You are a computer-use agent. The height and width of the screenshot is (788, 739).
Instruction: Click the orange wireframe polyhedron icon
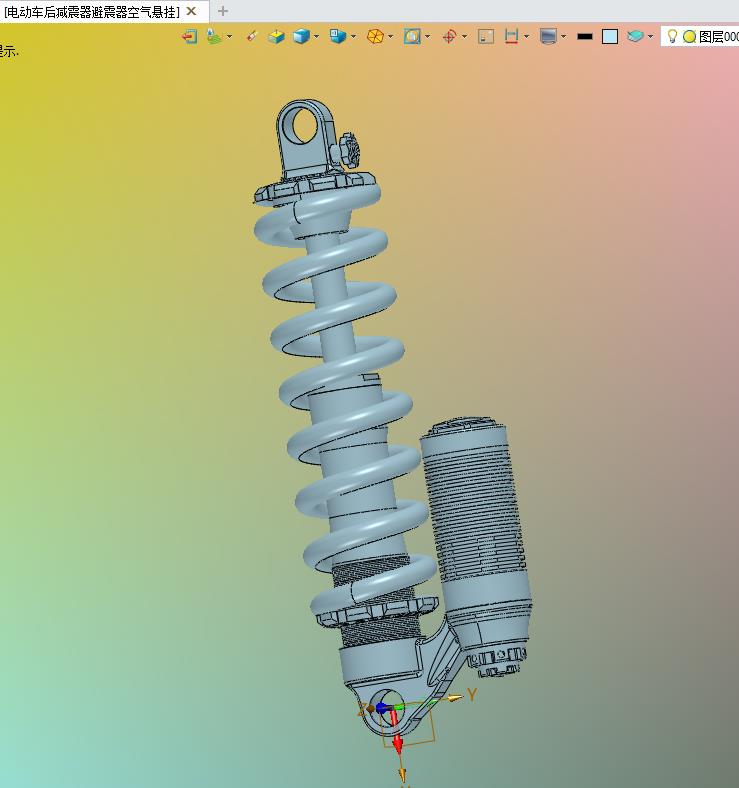coord(375,37)
